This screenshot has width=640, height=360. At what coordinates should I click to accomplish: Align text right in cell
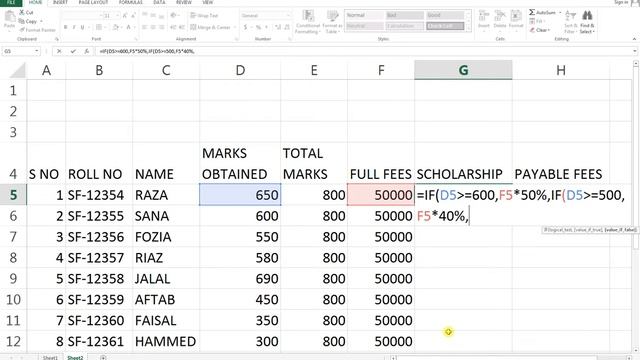pyautogui.click(x=162, y=27)
